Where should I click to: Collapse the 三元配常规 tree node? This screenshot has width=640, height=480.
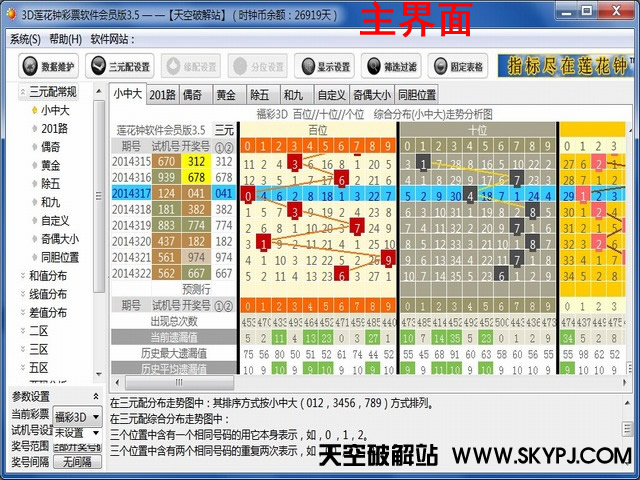coord(22,92)
